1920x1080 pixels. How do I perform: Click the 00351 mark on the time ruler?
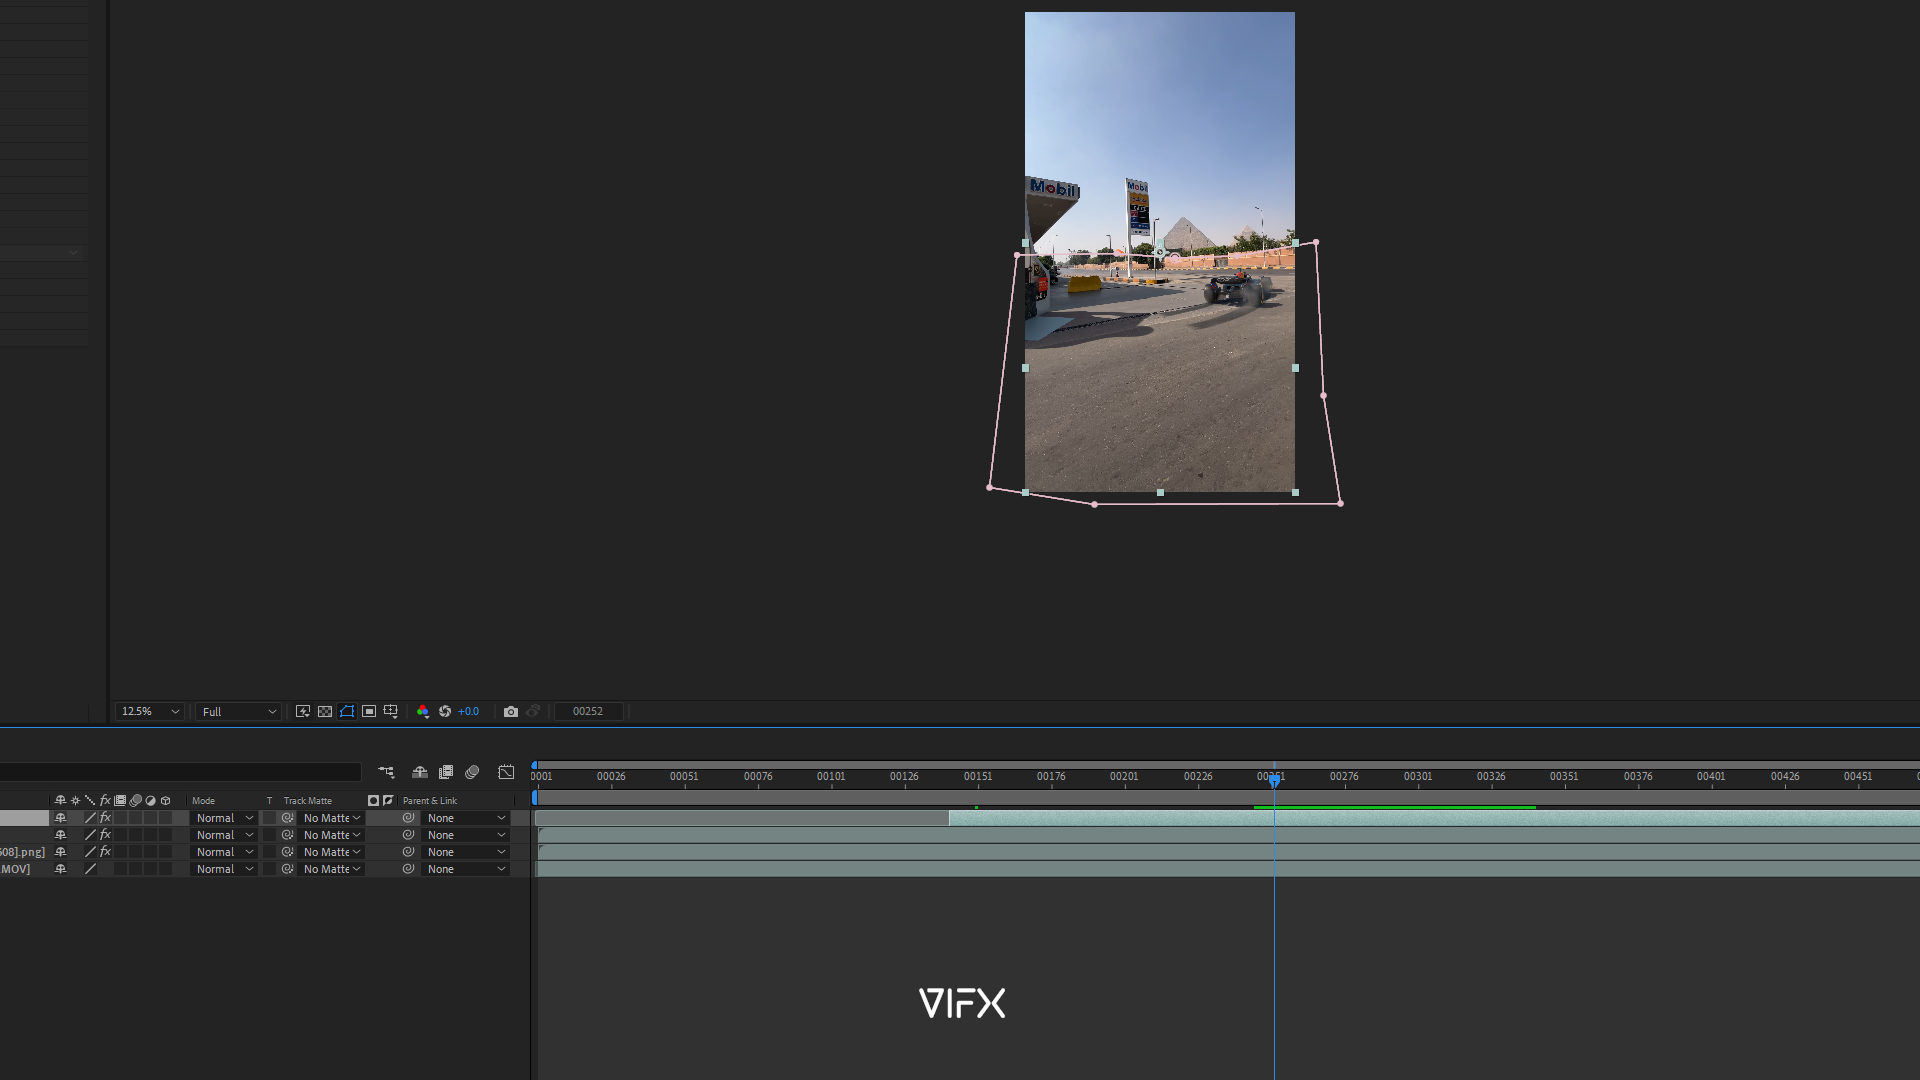(1564, 776)
